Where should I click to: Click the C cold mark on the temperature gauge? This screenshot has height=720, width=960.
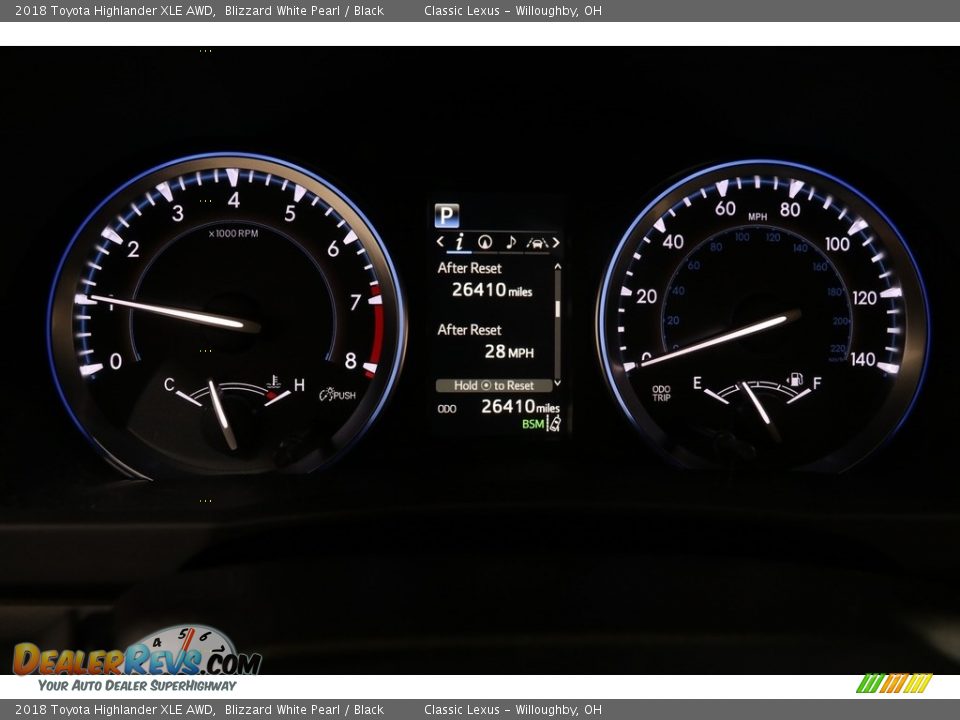pyautogui.click(x=169, y=384)
